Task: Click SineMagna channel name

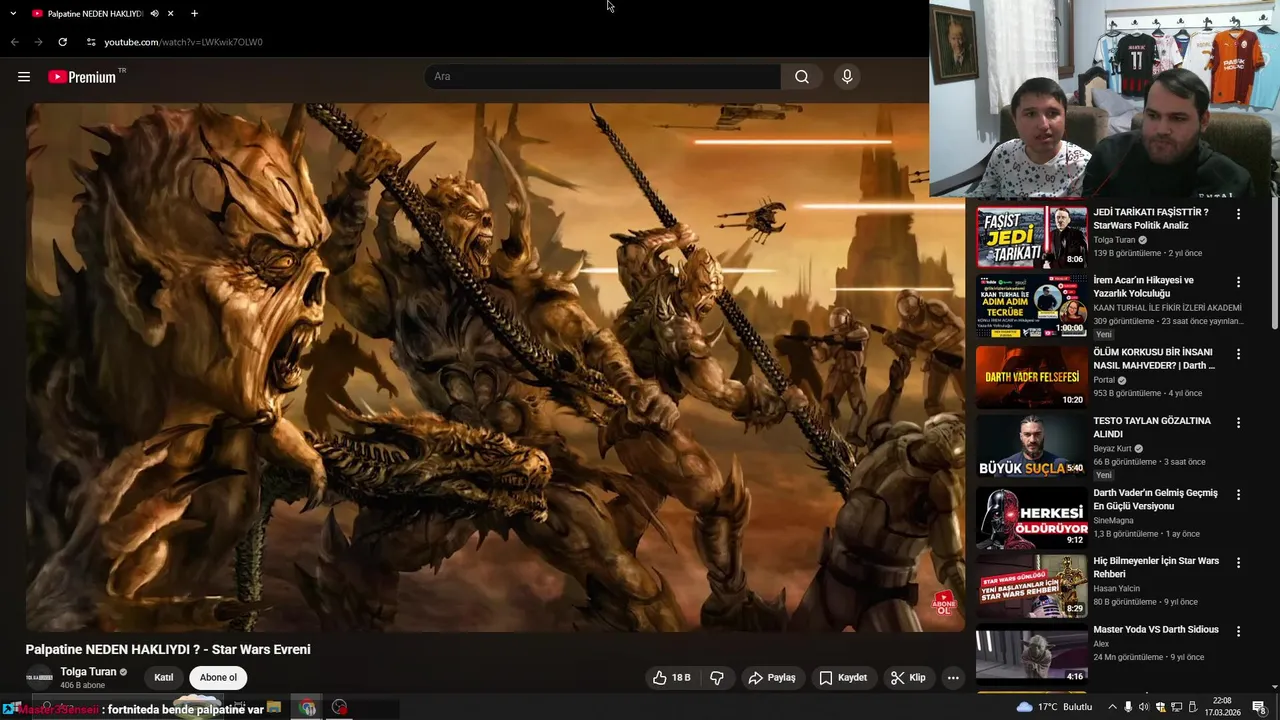Action: [x=1113, y=520]
